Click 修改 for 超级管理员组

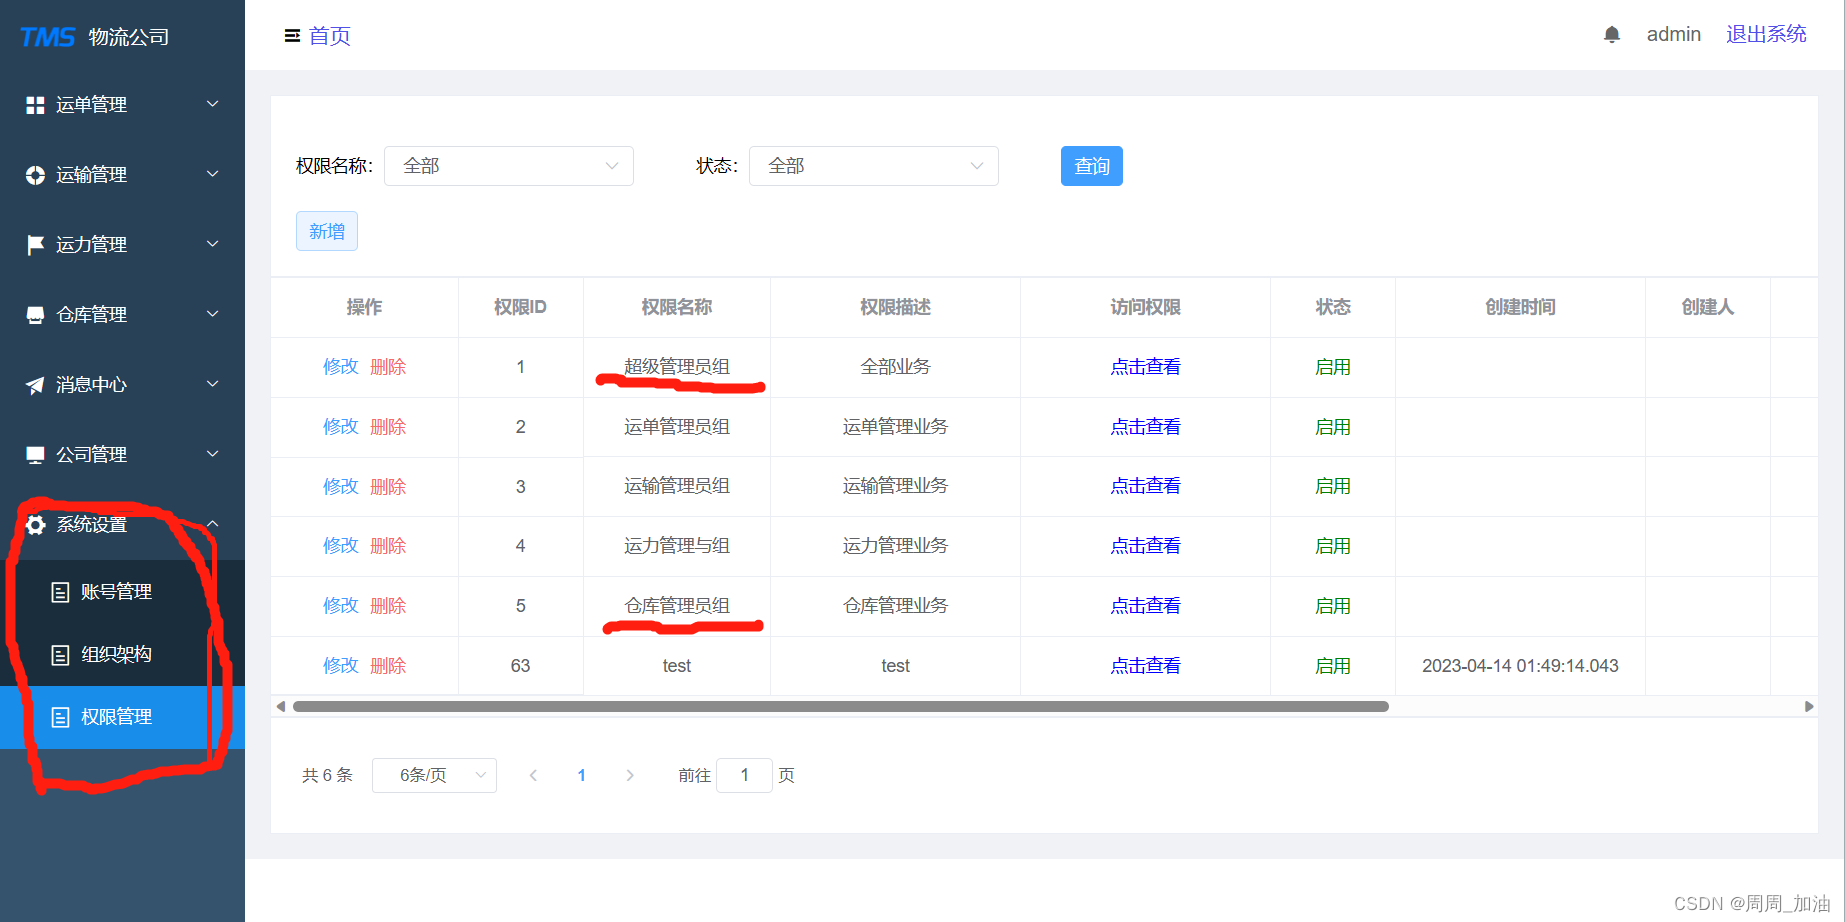[341, 367]
